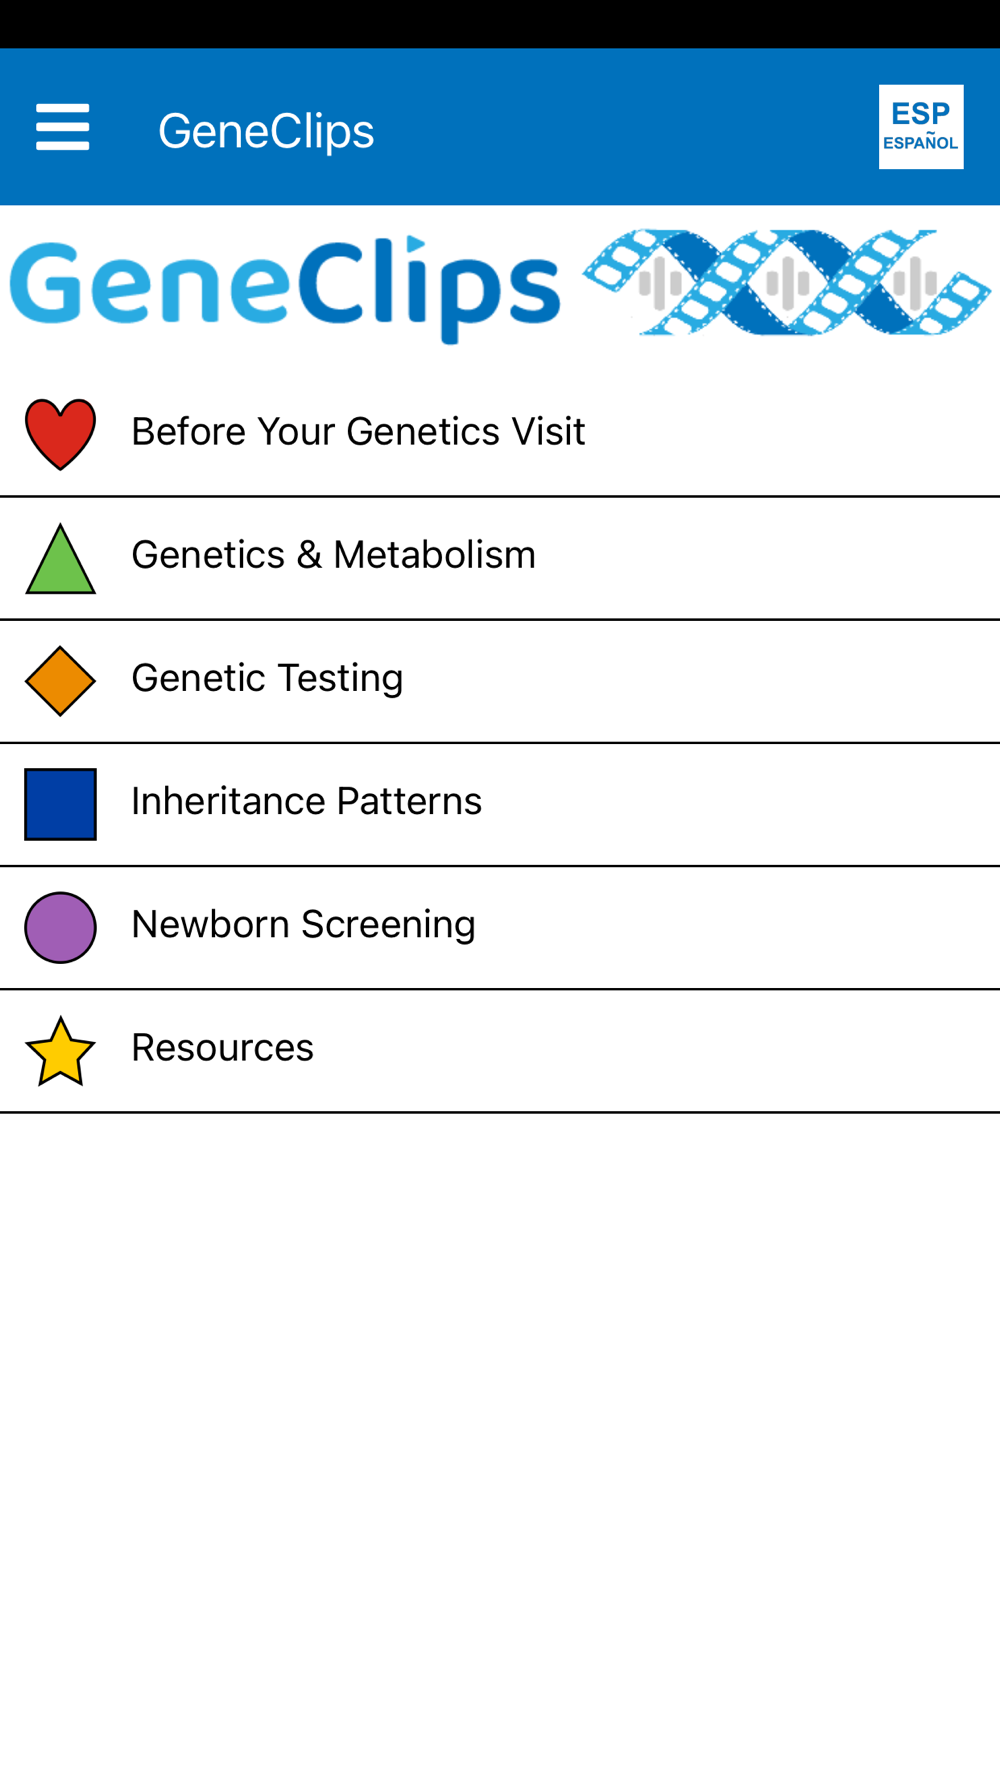Select the Genetic Testing row's empty area
The height and width of the screenshot is (1778, 1000).
[x=700, y=681]
